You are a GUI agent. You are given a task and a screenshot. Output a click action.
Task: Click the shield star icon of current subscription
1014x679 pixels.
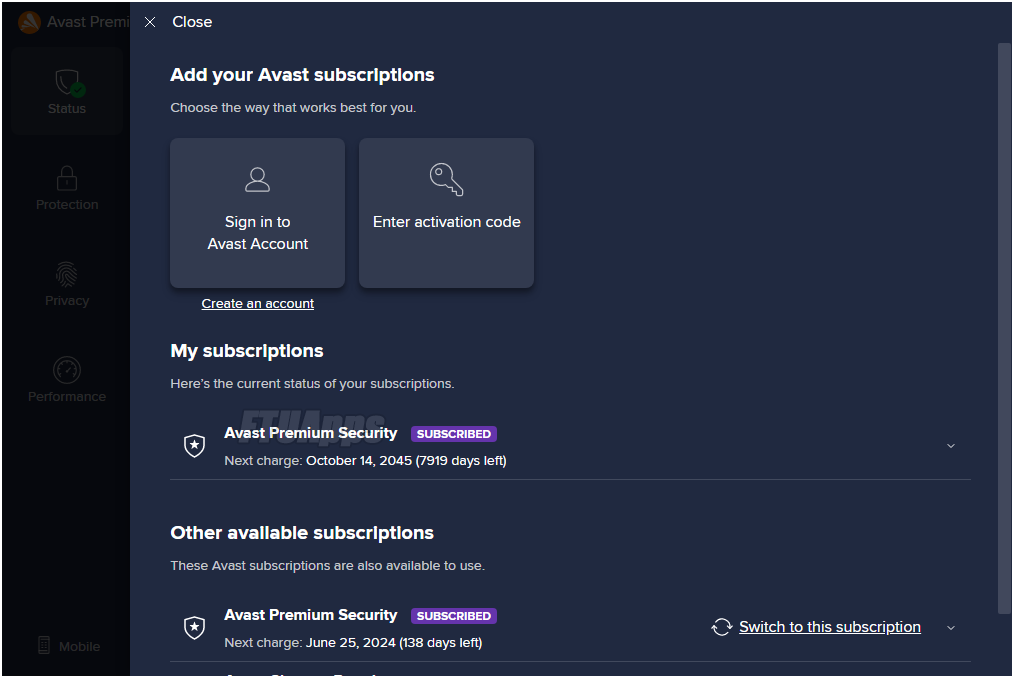[x=194, y=446]
